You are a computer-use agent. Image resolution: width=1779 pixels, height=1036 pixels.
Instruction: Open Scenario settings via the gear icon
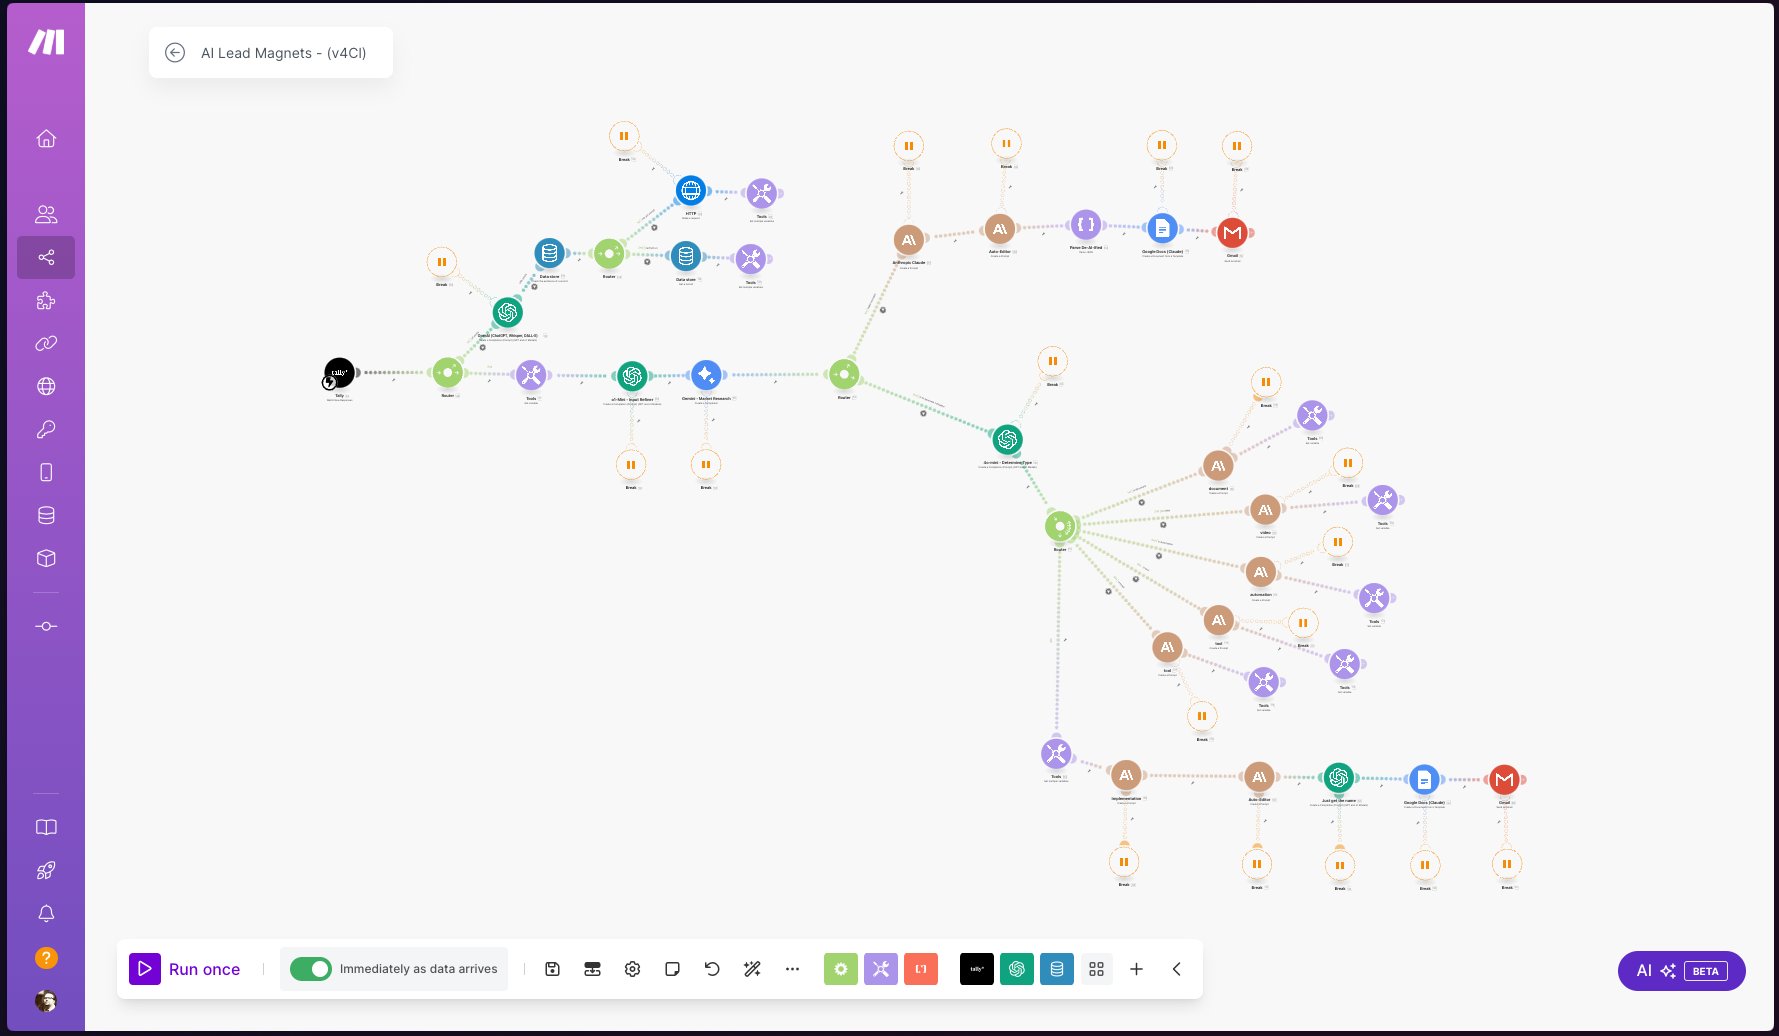(x=632, y=969)
